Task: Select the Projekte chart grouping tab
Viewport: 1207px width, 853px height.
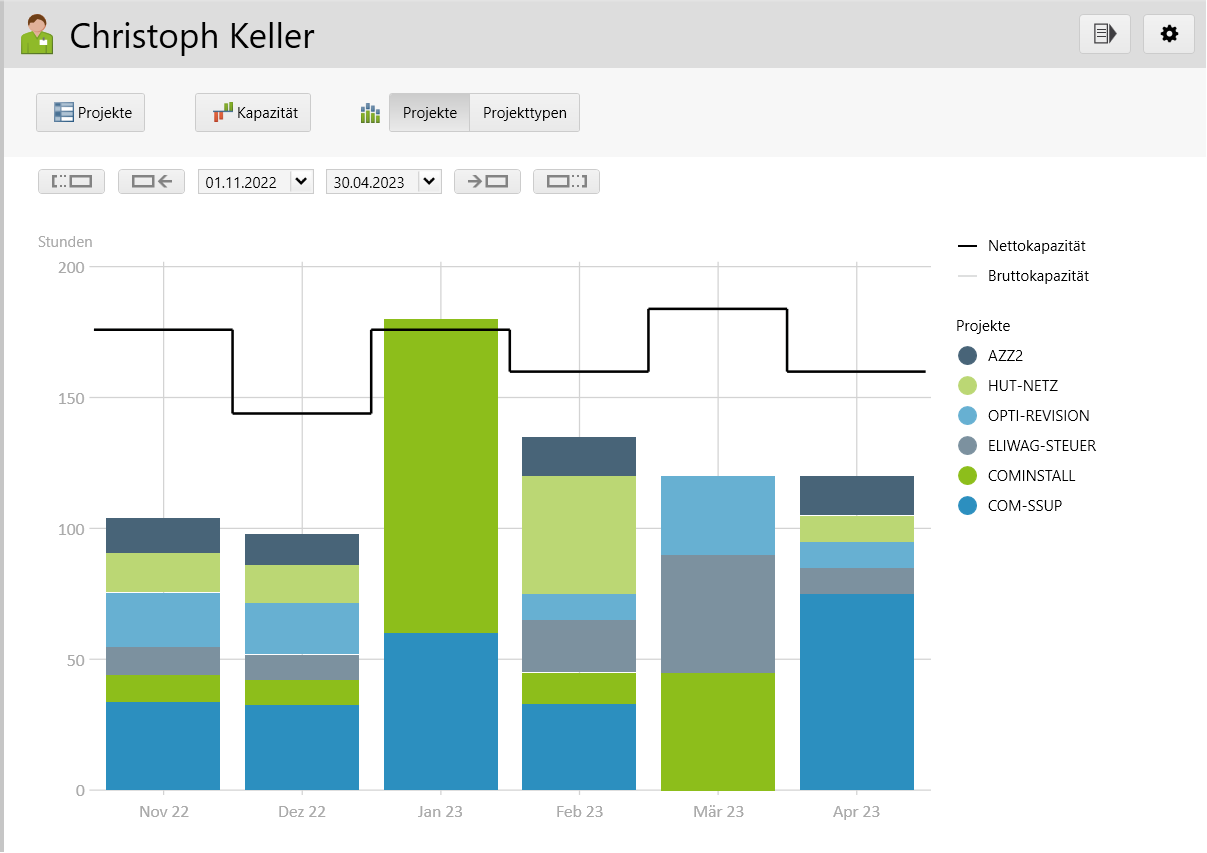Action: (429, 113)
